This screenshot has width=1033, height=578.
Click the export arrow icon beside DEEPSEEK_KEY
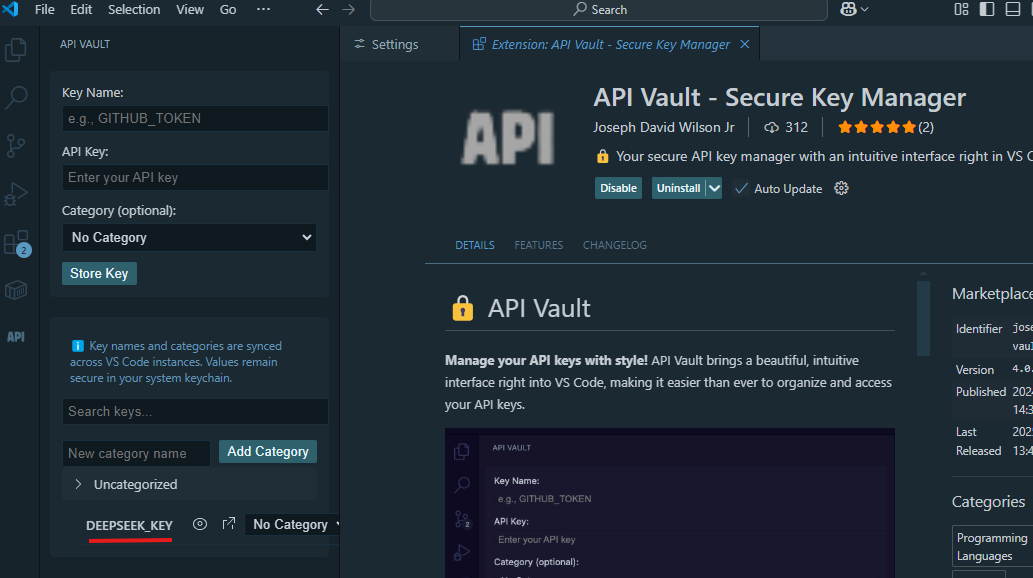pyautogui.click(x=229, y=524)
